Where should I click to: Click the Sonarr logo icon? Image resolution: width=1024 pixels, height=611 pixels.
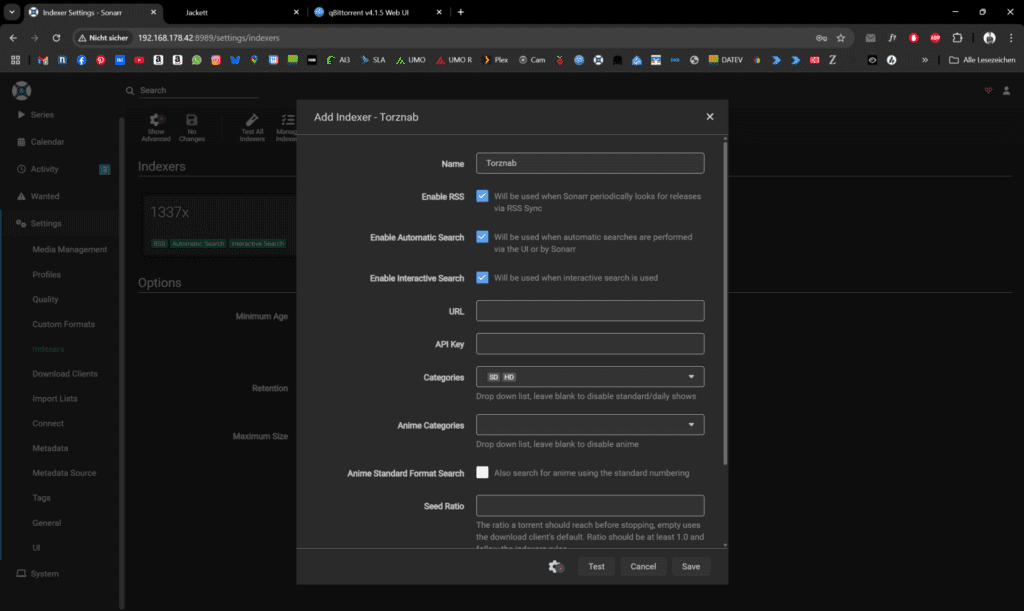pos(22,91)
